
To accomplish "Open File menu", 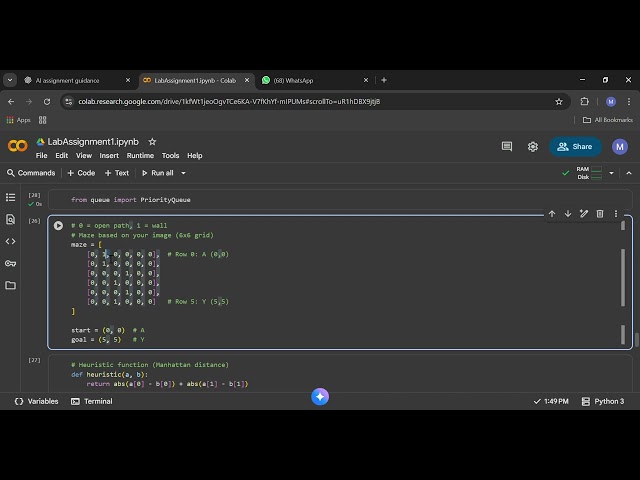I will (41, 156).
